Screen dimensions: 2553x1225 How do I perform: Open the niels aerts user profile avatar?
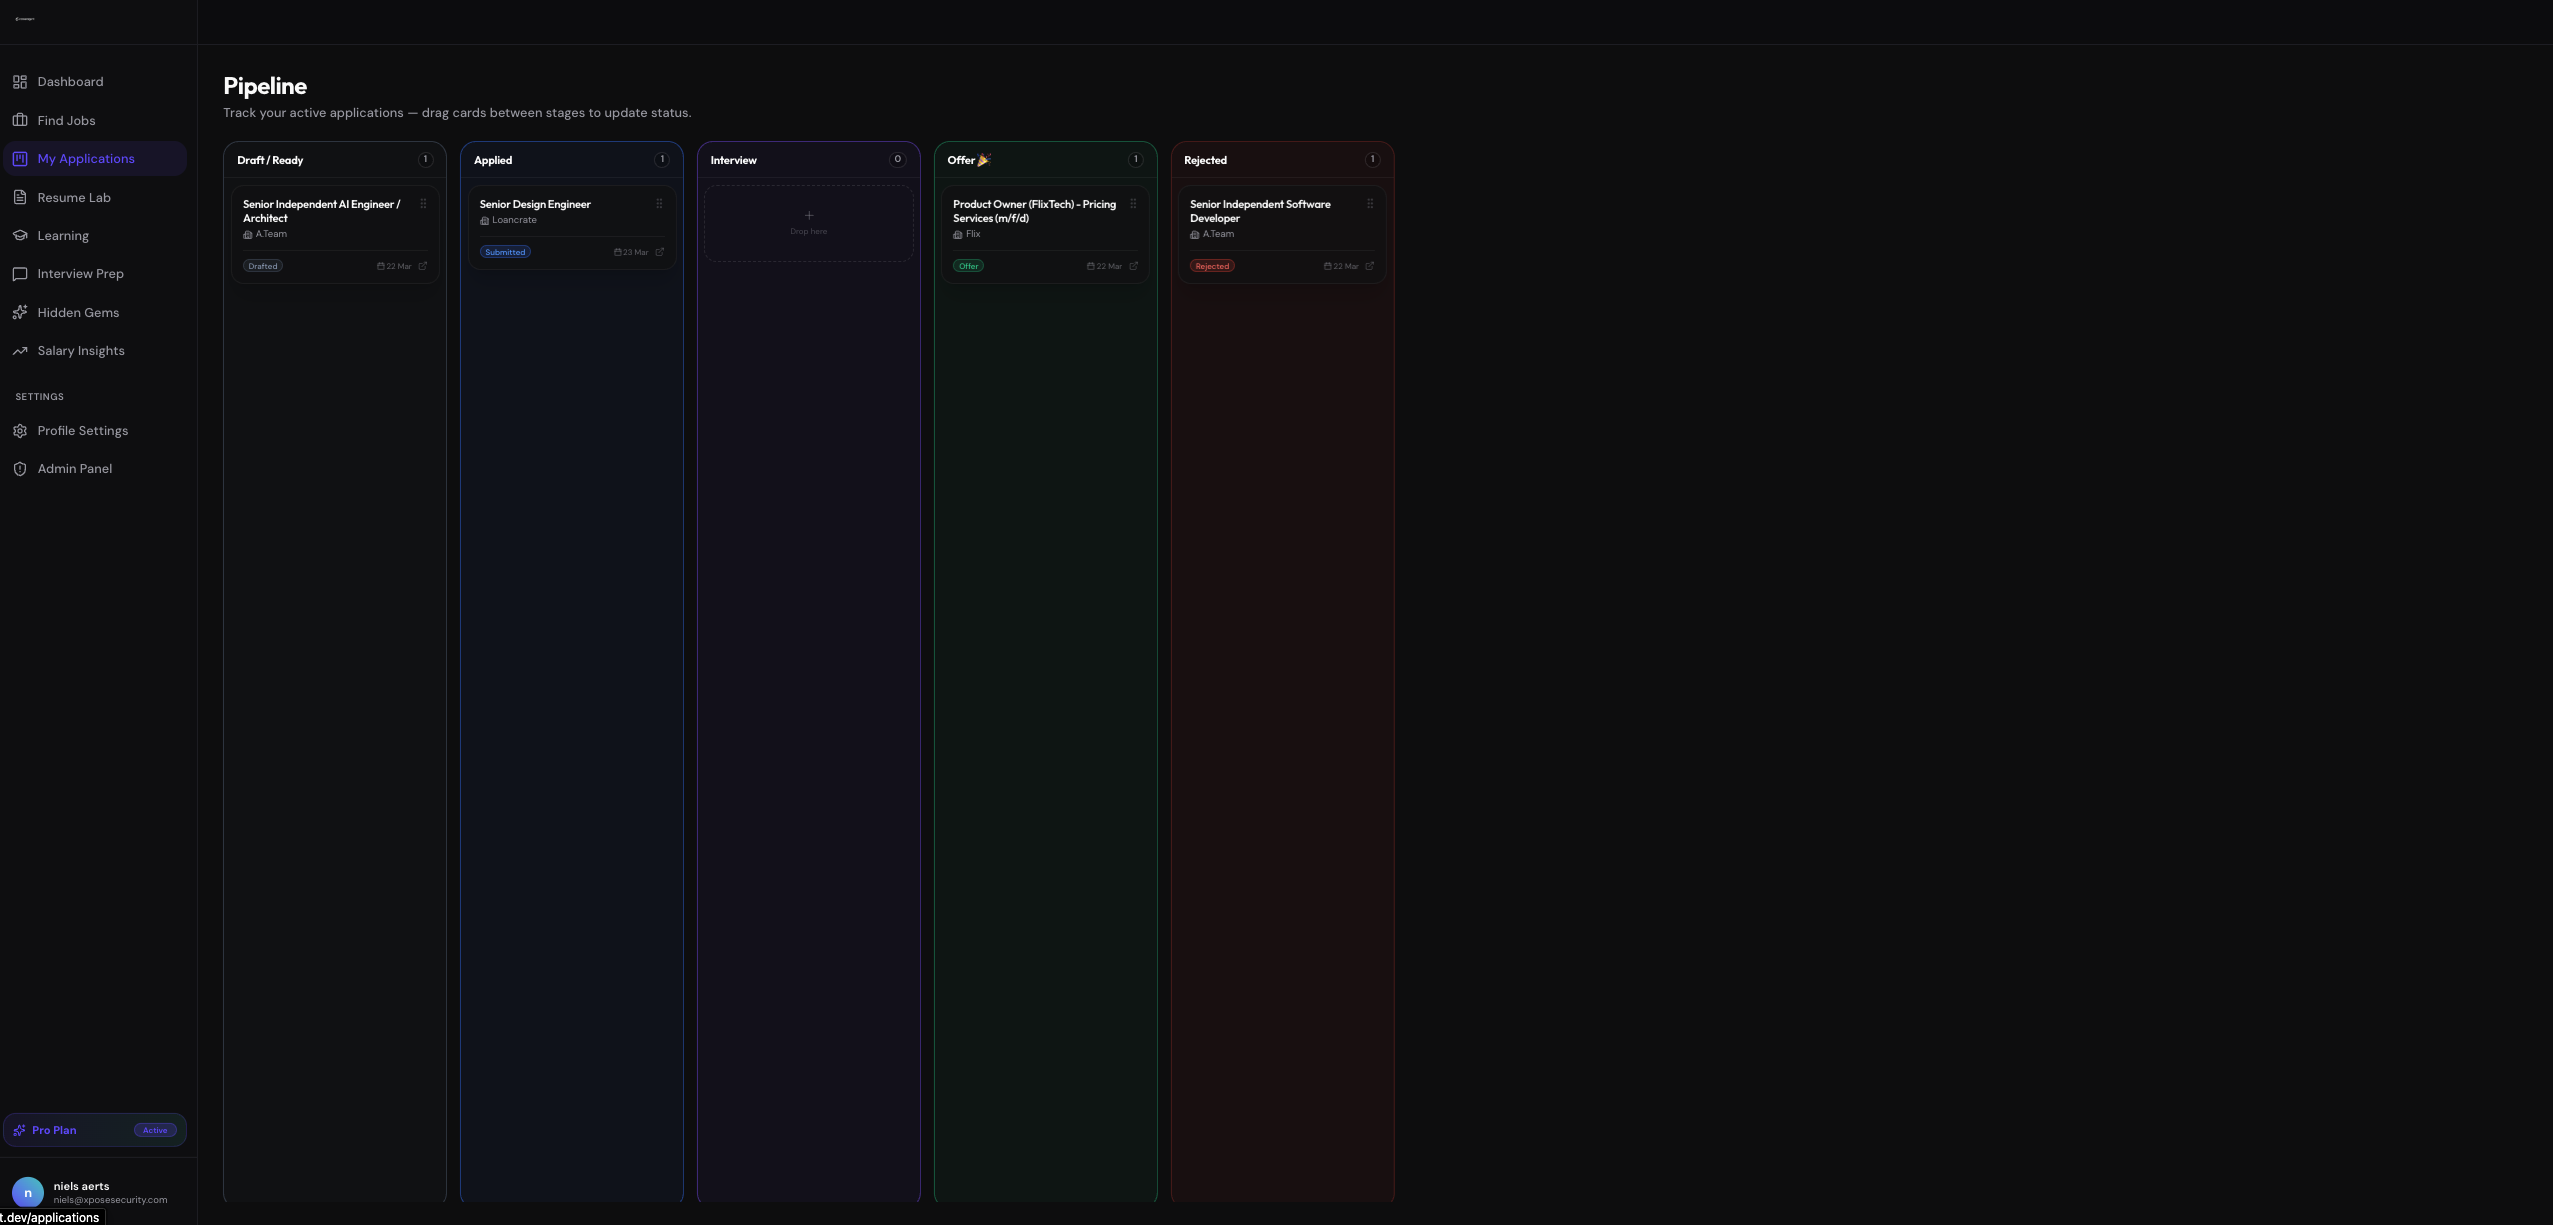(x=28, y=1192)
